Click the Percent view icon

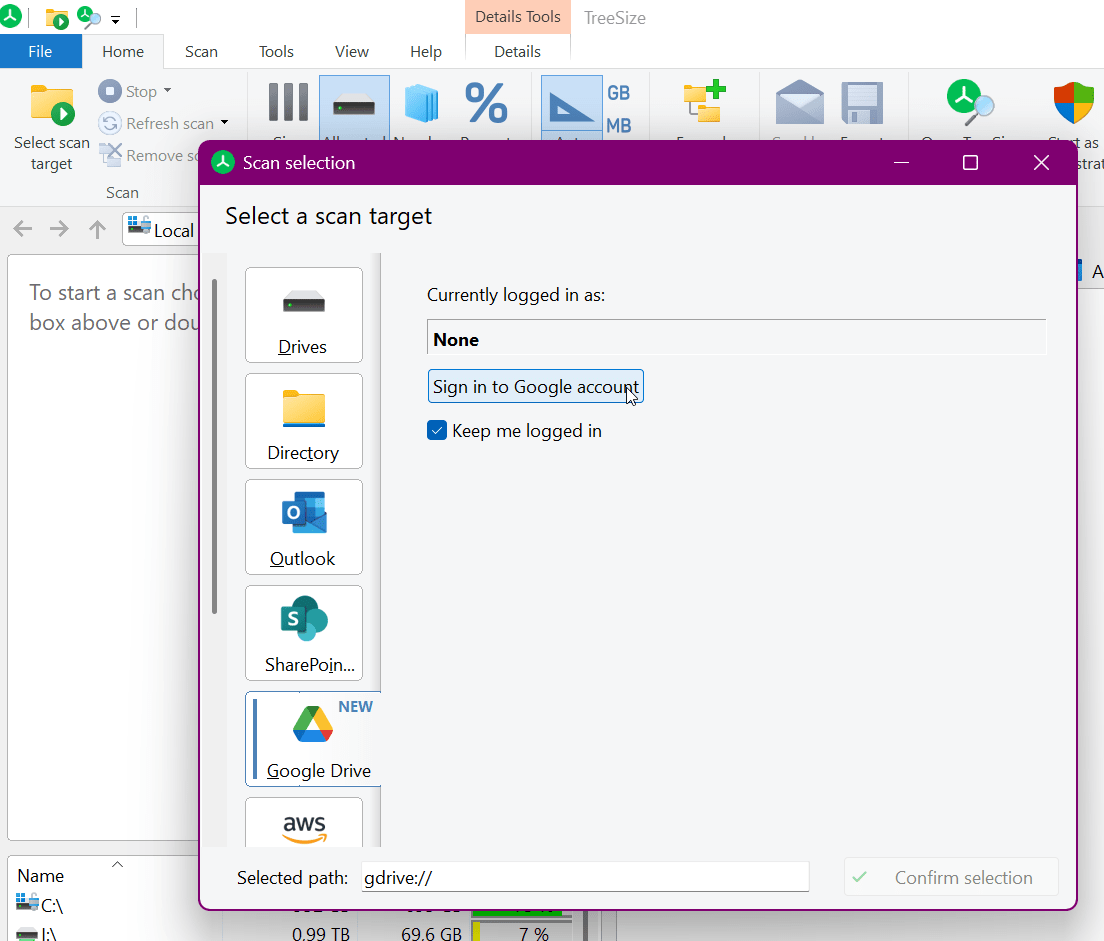(486, 105)
